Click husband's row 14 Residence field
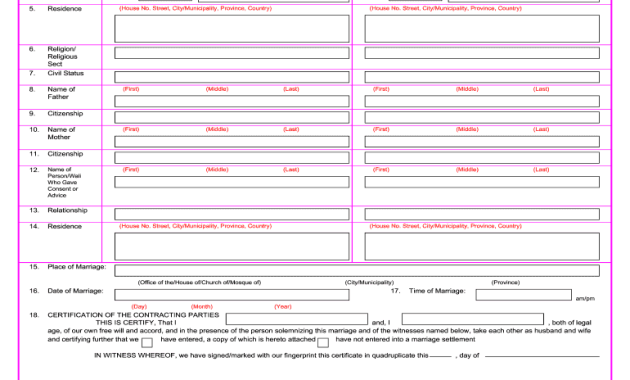 click(232, 246)
